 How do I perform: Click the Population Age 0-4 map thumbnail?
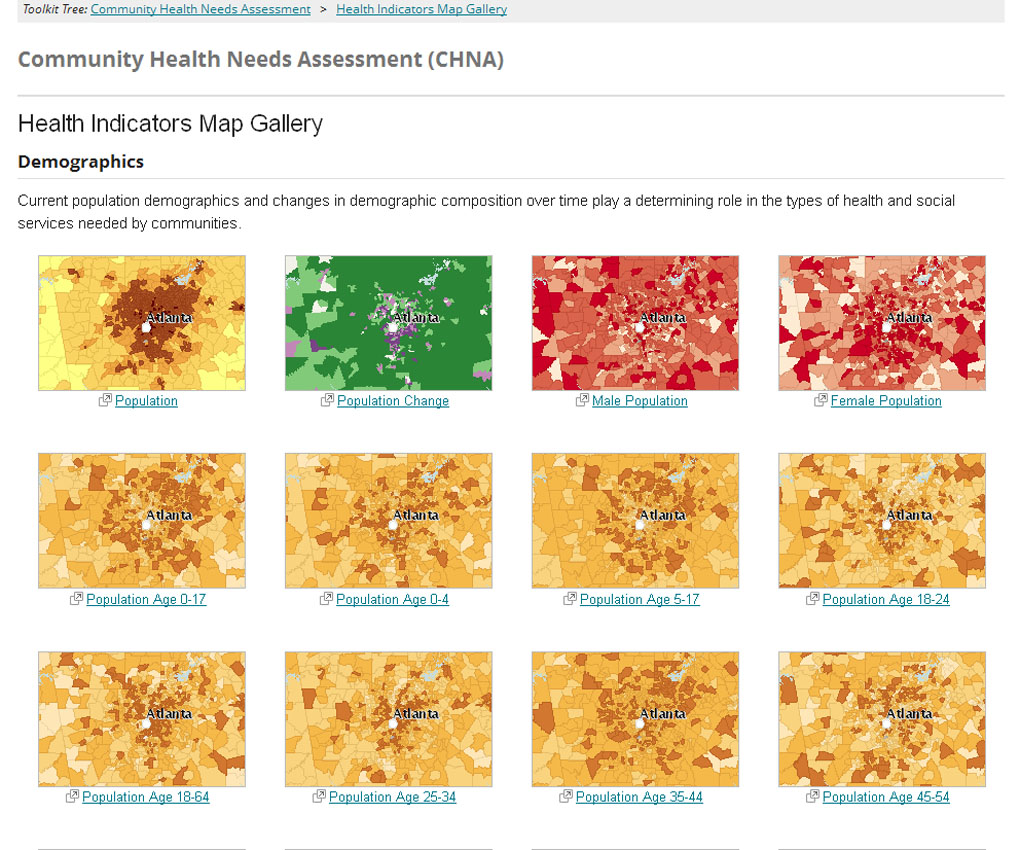[x=388, y=520]
